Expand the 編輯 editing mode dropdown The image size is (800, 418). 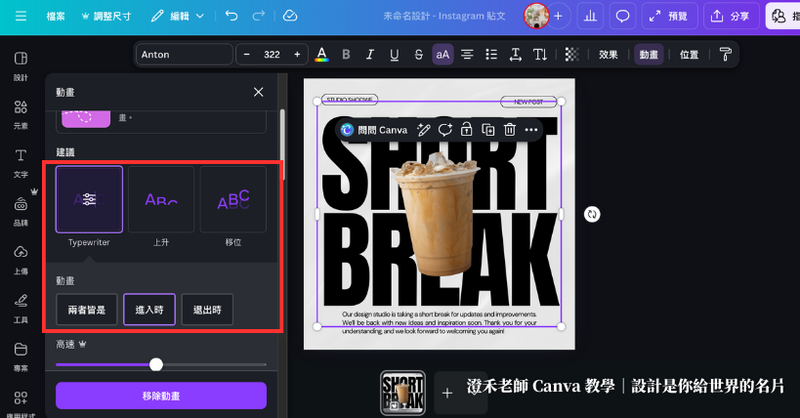tap(178, 16)
